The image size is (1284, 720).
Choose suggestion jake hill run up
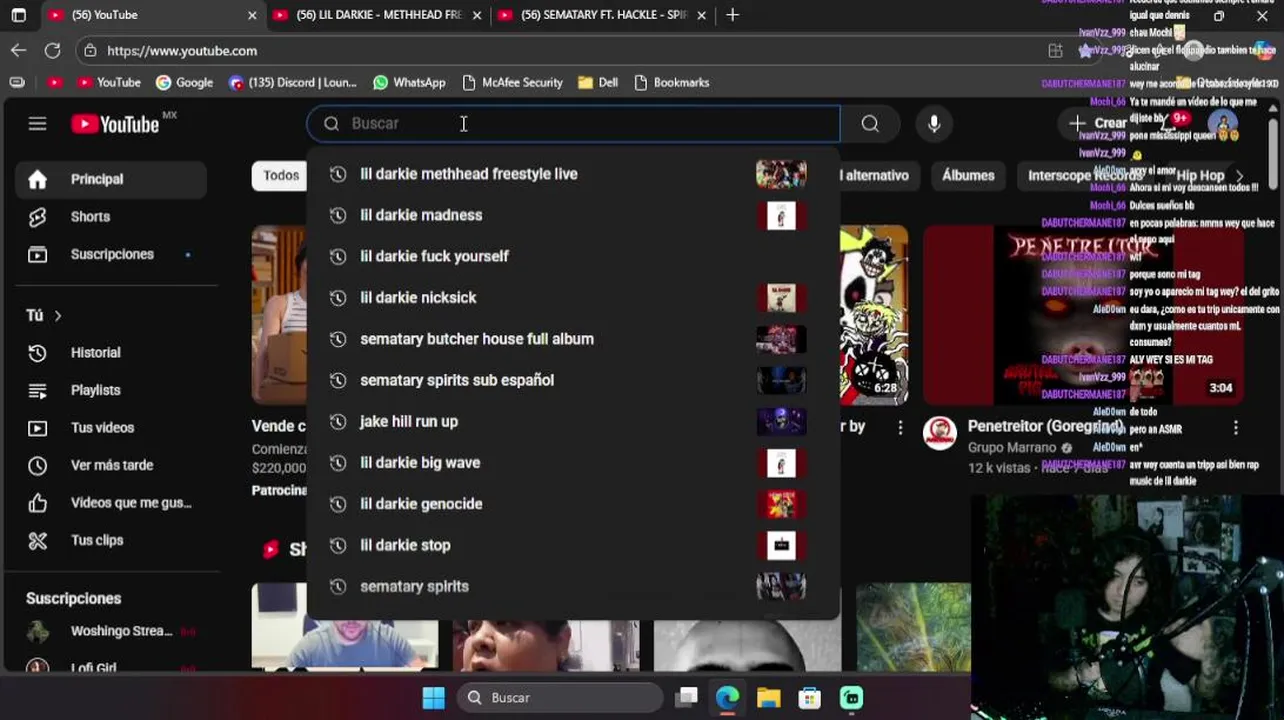[573, 421]
